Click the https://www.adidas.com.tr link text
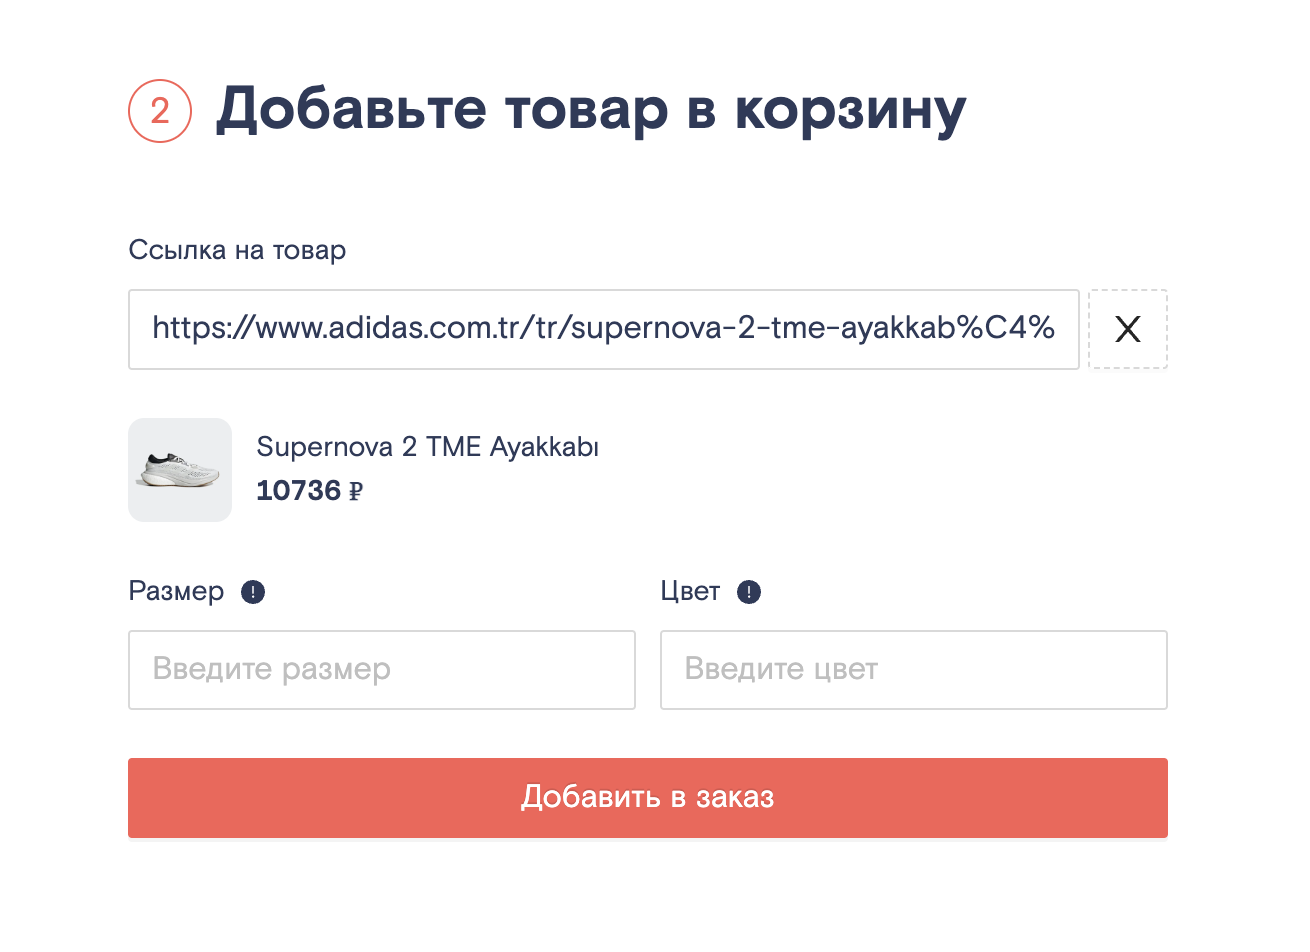 340,328
